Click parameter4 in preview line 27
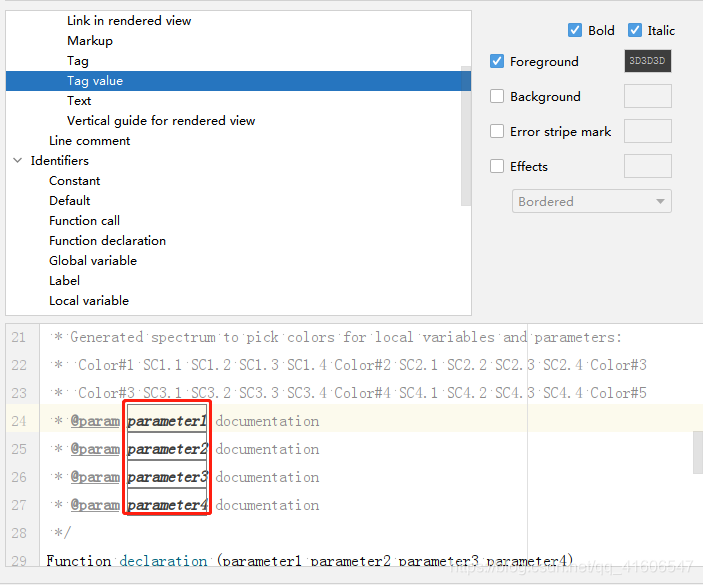 [x=167, y=505]
